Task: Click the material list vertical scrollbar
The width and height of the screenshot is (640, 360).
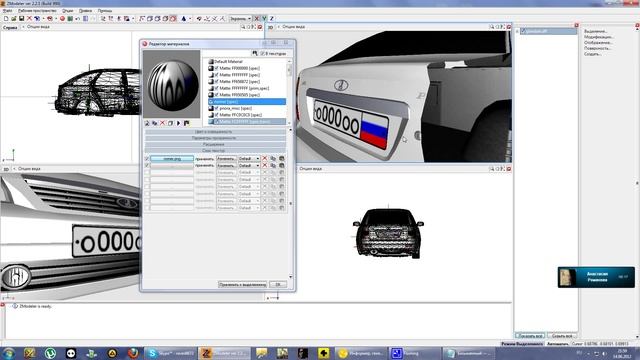Action: click(x=289, y=91)
